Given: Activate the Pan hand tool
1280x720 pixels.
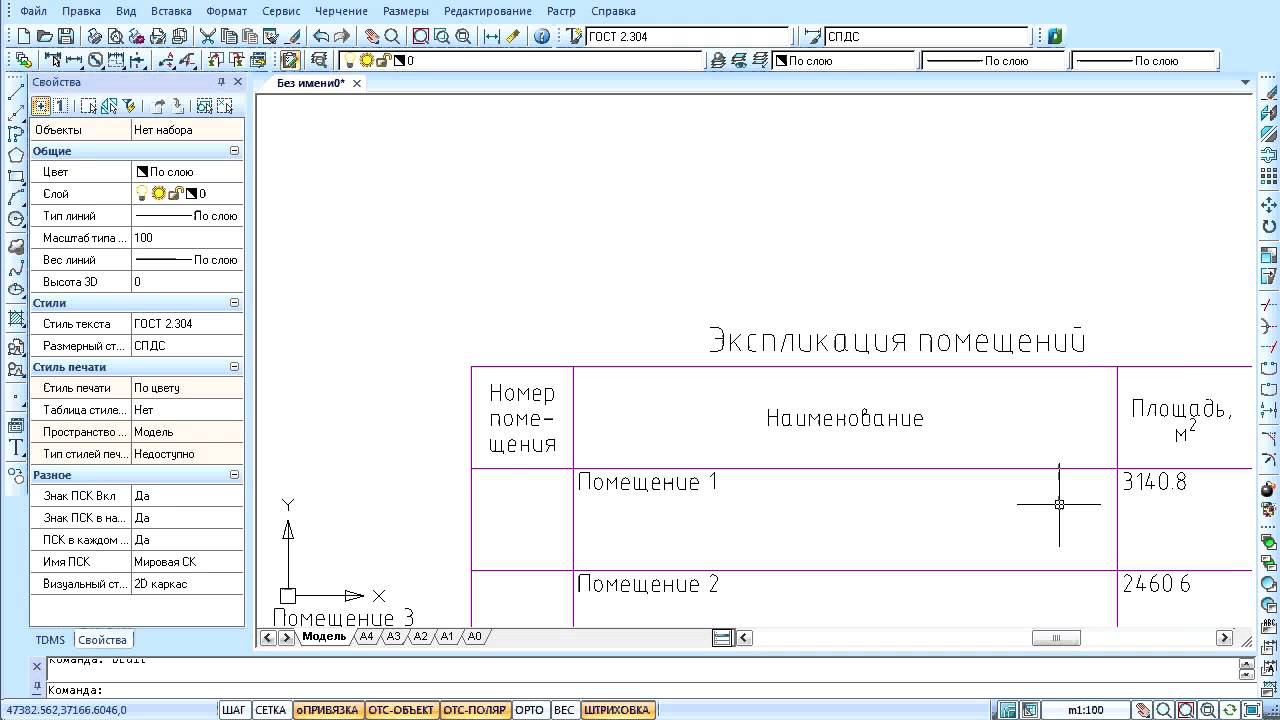Looking at the screenshot, I should (x=372, y=36).
